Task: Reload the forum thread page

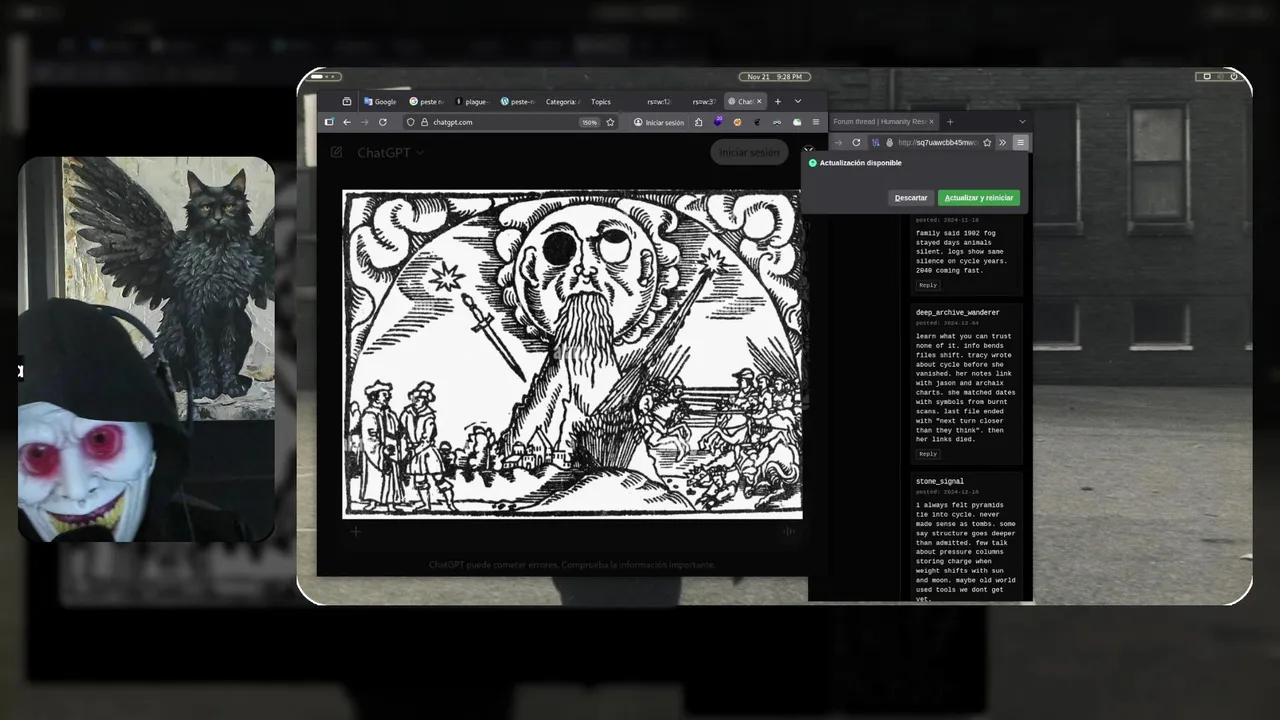Action: [856, 143]
